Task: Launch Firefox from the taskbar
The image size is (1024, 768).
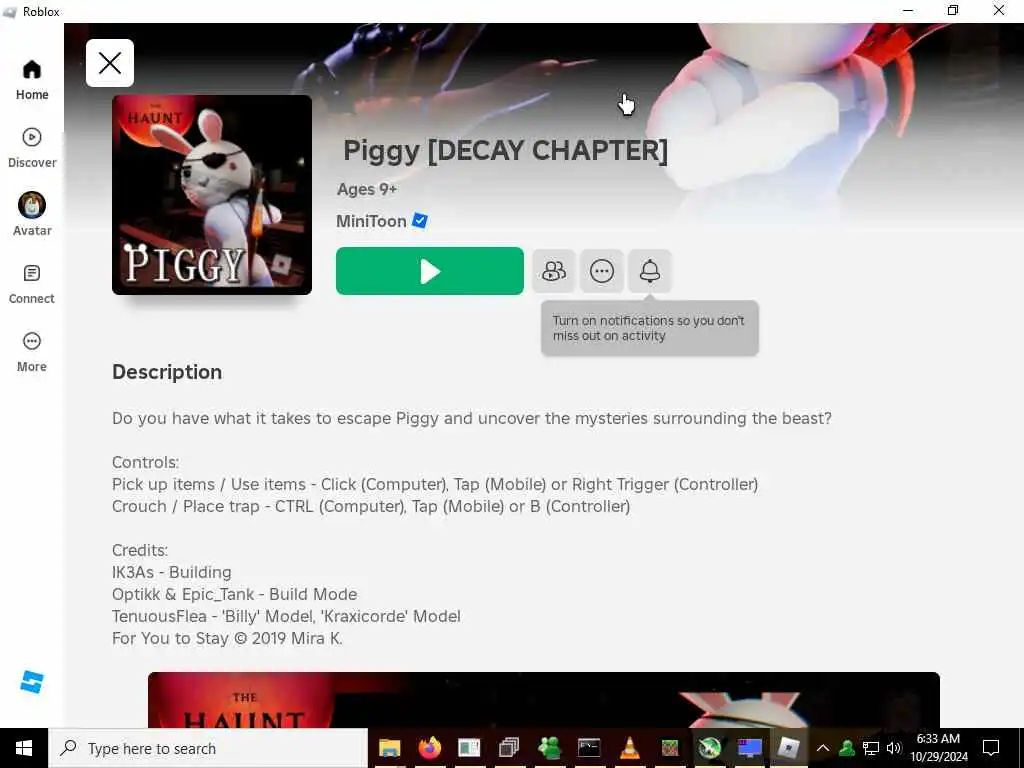Action: coord(430,748)
